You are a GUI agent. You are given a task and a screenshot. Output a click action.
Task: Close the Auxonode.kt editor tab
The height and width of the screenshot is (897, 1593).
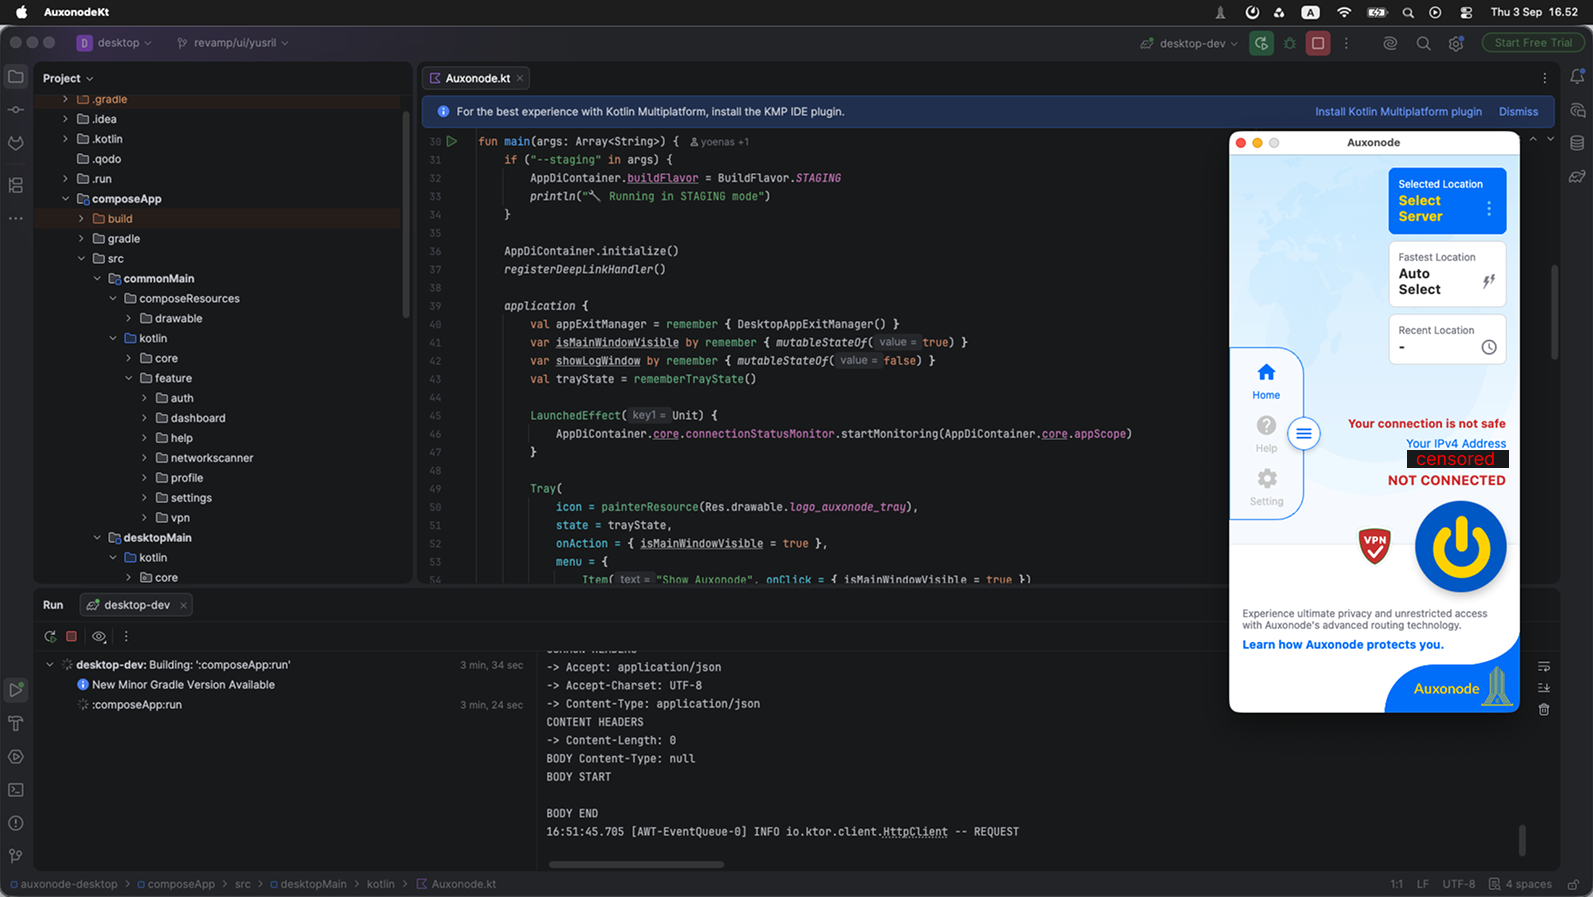[520, 78]
